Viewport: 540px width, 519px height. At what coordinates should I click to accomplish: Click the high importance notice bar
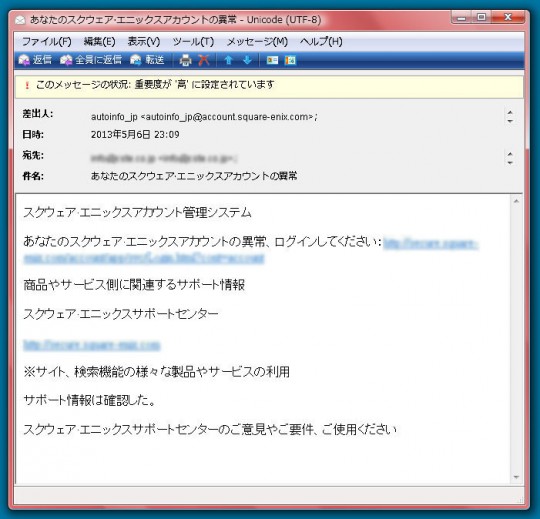coord(269,86)
